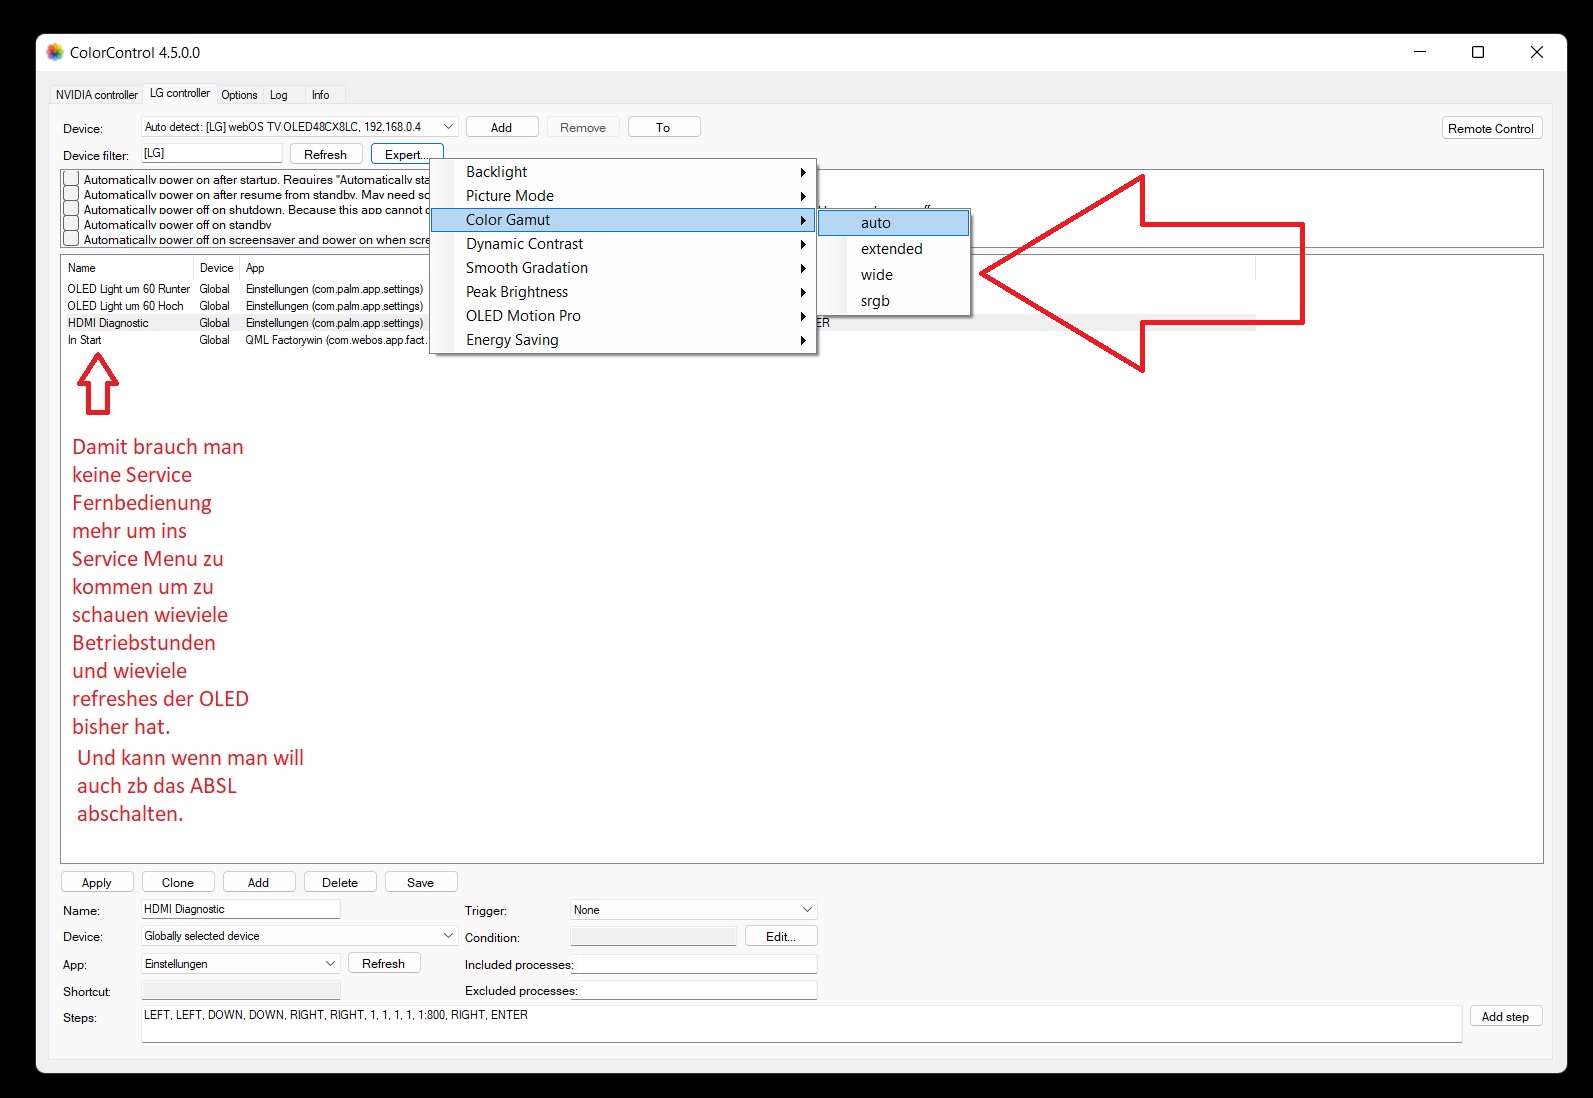Sort presets by Name column header
The height and width of the screenshot is (1098, 1593).
coord(128,268)
